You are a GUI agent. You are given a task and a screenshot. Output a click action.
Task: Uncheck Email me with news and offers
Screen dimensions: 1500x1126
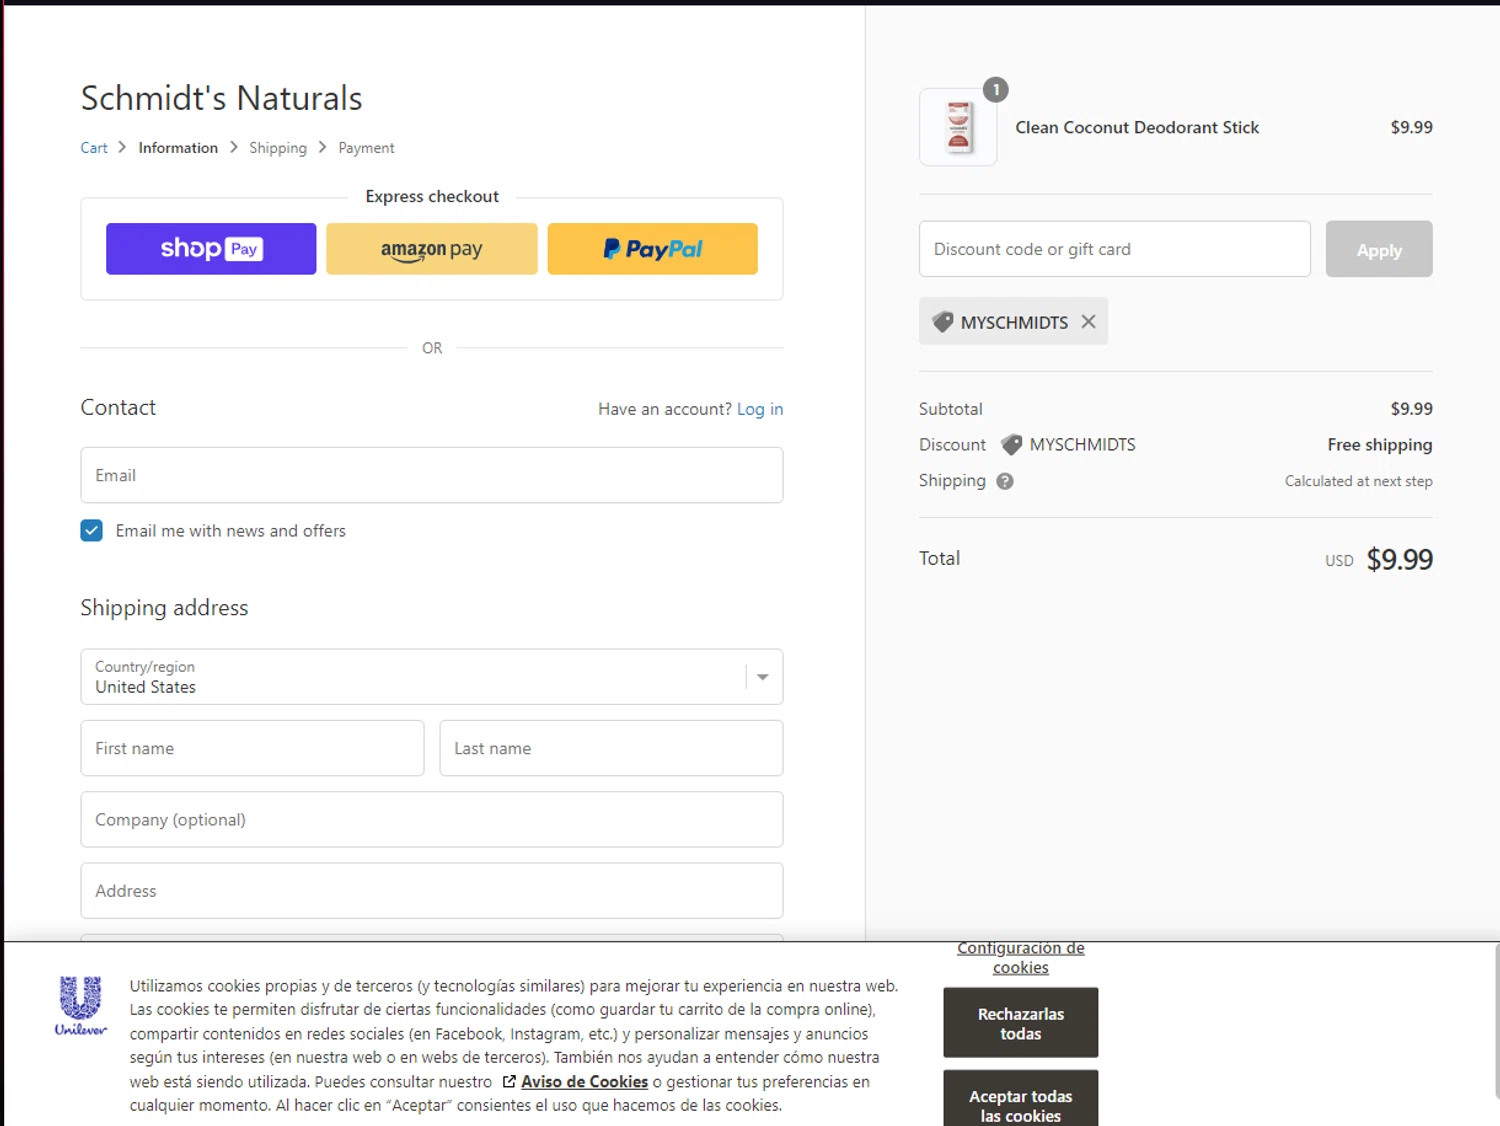coord(91,531)
